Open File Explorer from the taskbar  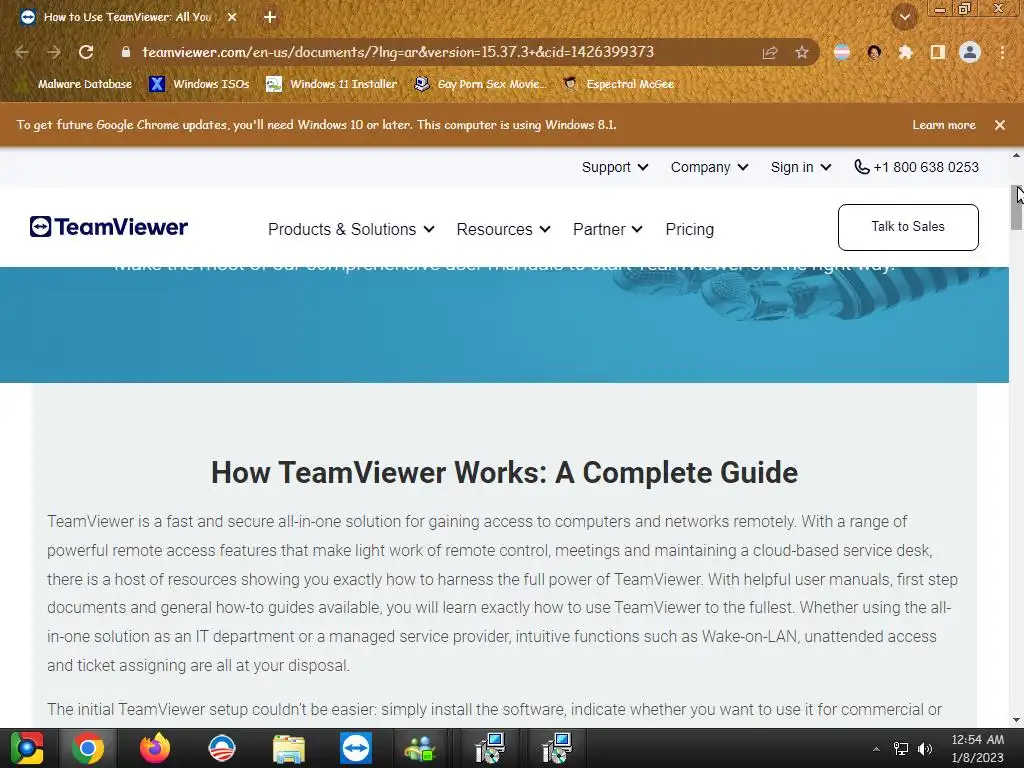(x=289, y=748)
